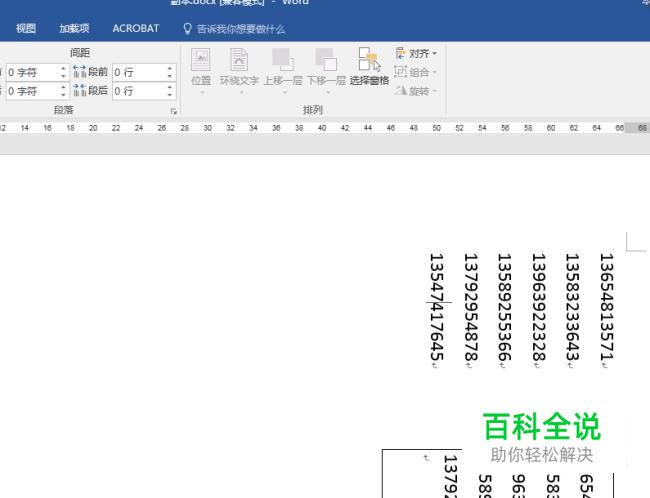Click vertical number 13654813571

[606, 307]
